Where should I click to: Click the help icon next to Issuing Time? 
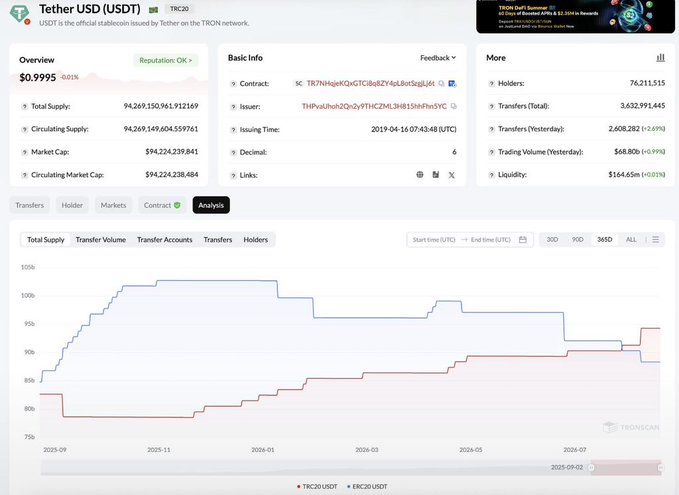233,129
